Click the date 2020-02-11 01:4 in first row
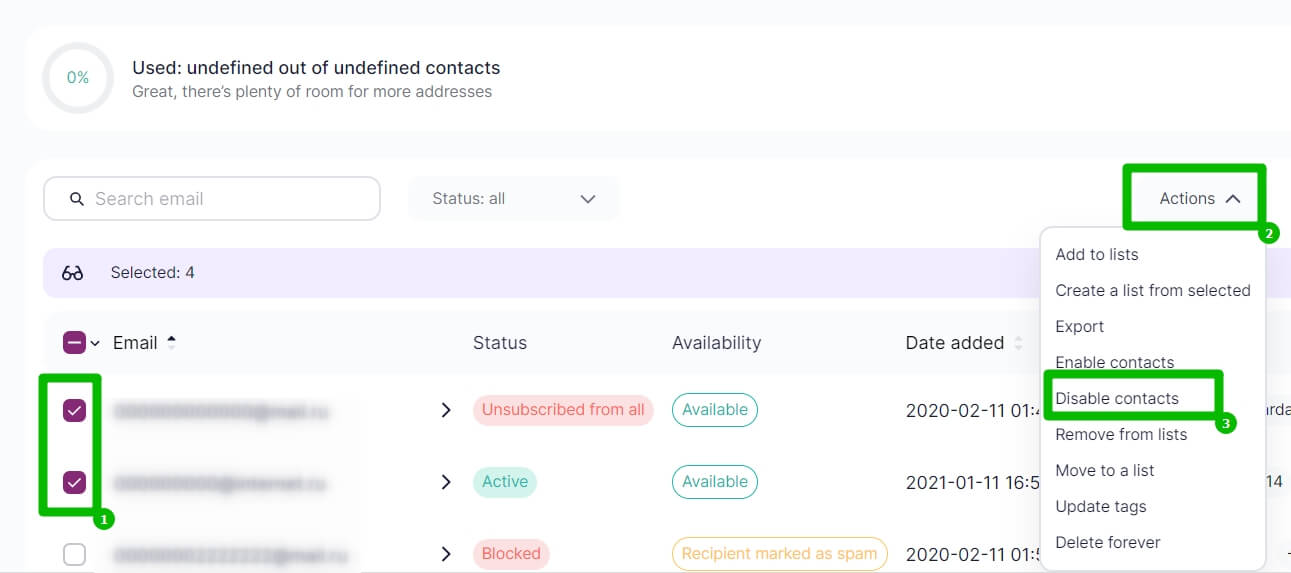The height and width of the screenshot is (573, 1291). 973,410
